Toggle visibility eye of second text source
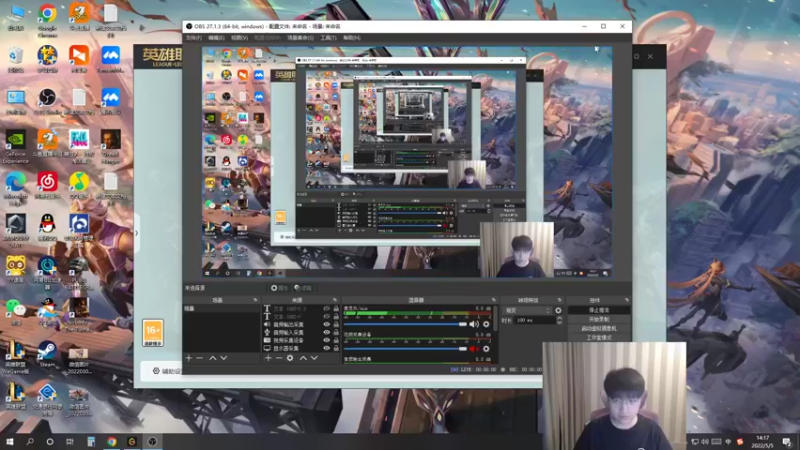Screen dimensions: 800x450 (327, 316)
